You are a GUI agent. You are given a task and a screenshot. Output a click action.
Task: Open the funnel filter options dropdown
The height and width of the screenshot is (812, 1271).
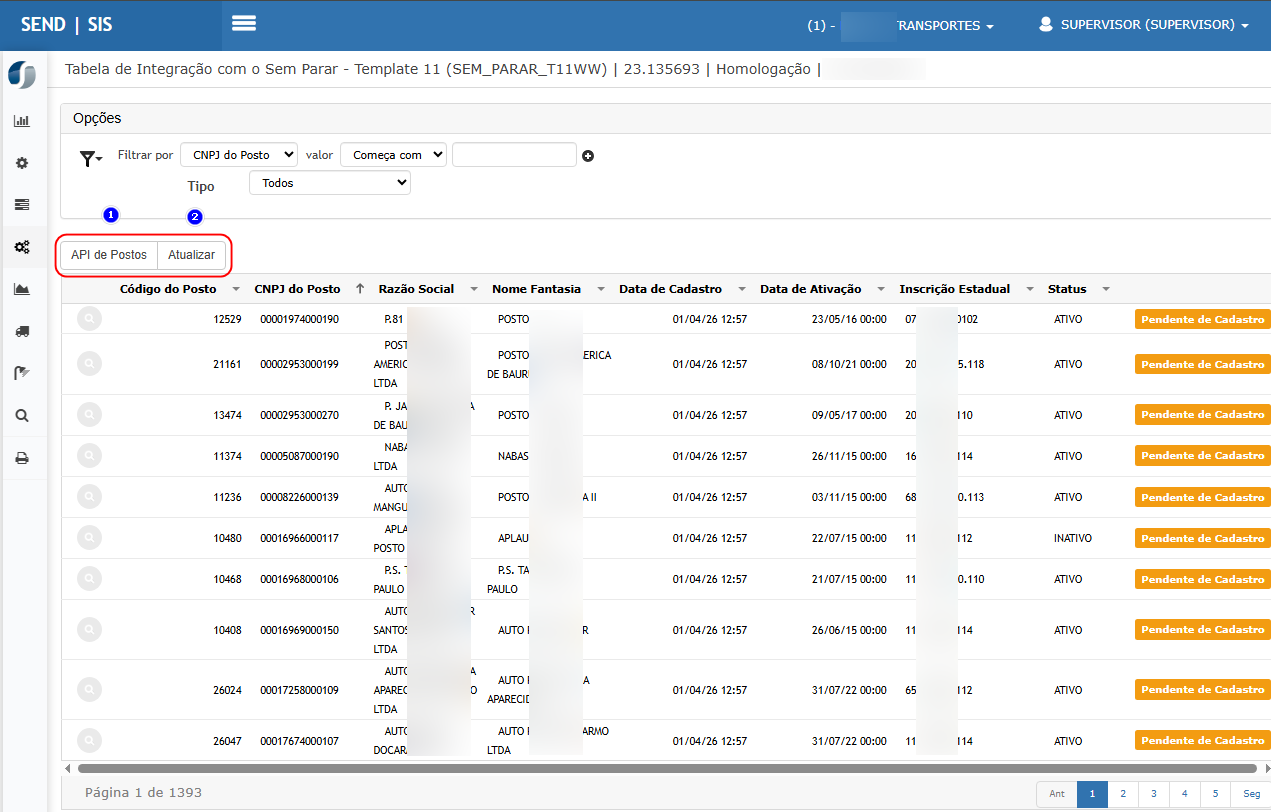pos(91,158)
